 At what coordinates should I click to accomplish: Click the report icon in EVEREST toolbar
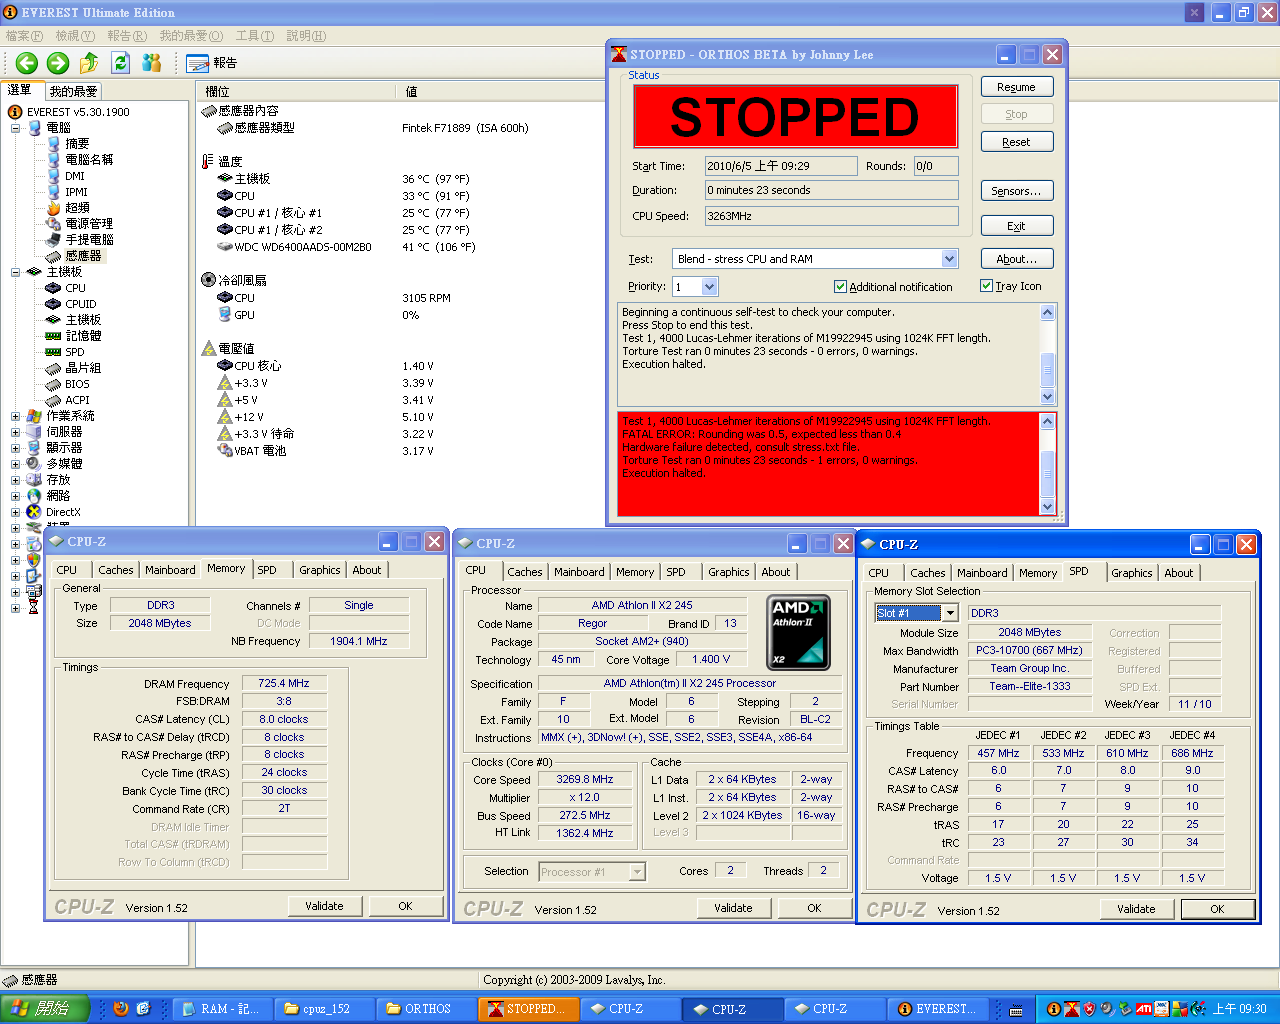pyautogui.click(x=198, y=63)
